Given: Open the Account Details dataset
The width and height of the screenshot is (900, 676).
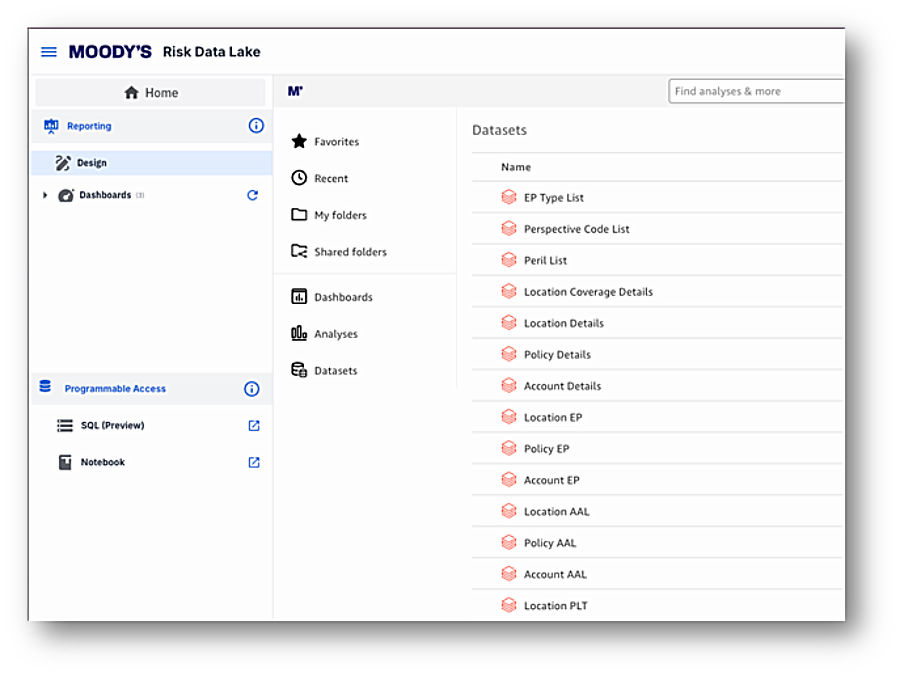Looking at the screenshot, I should click(x=562, y=386).
